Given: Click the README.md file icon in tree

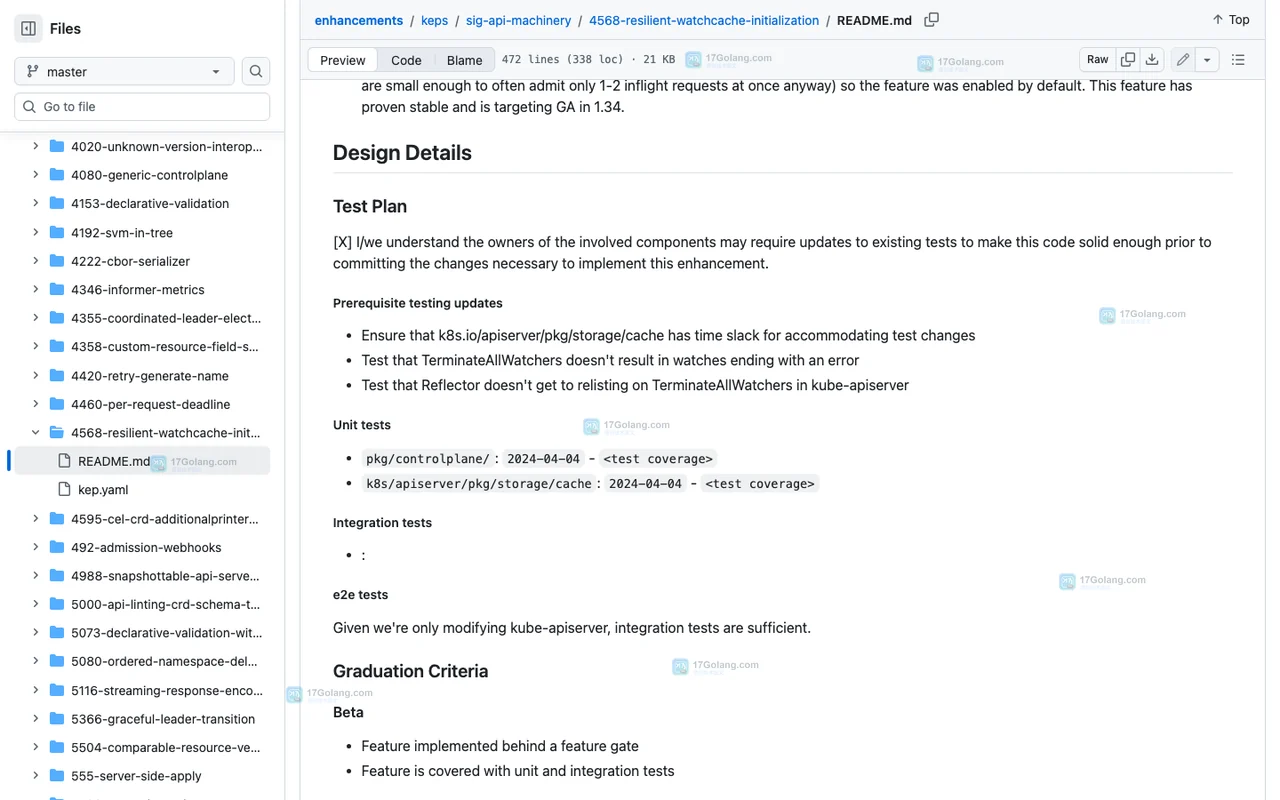Looking at the screenshot, I should (x=65, y=461).
